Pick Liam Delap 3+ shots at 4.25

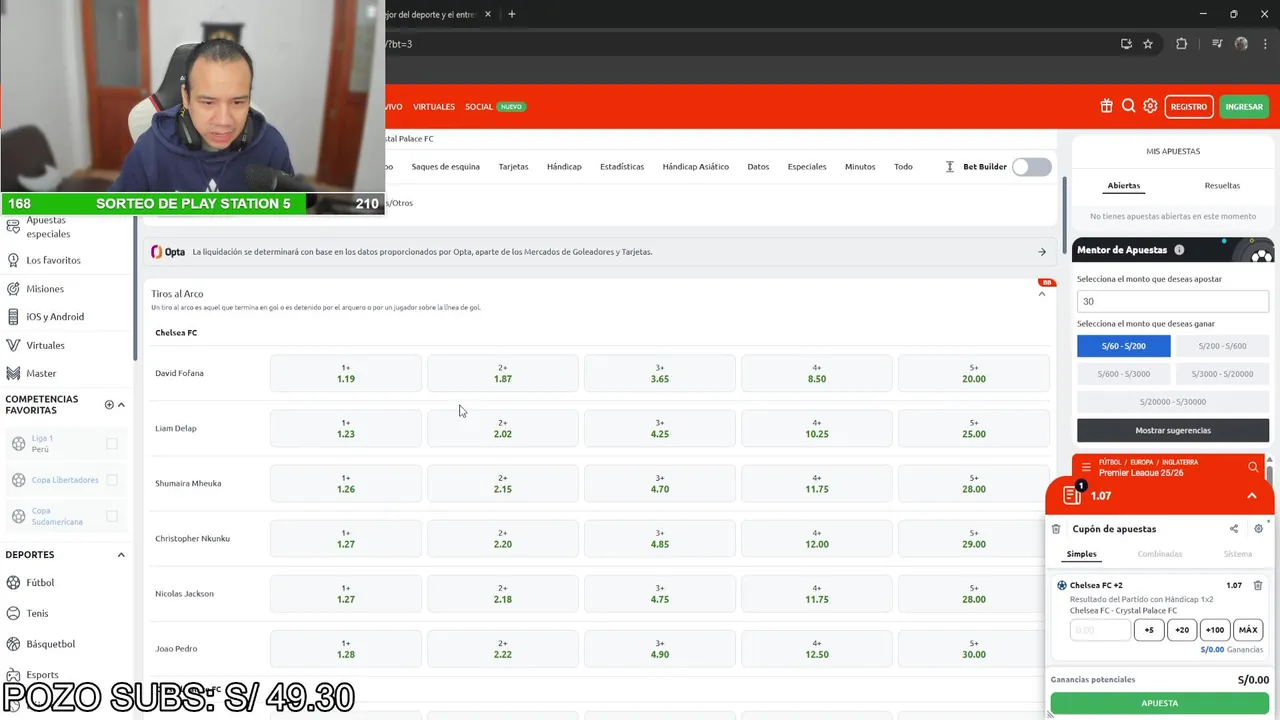(x=659, y=428)
